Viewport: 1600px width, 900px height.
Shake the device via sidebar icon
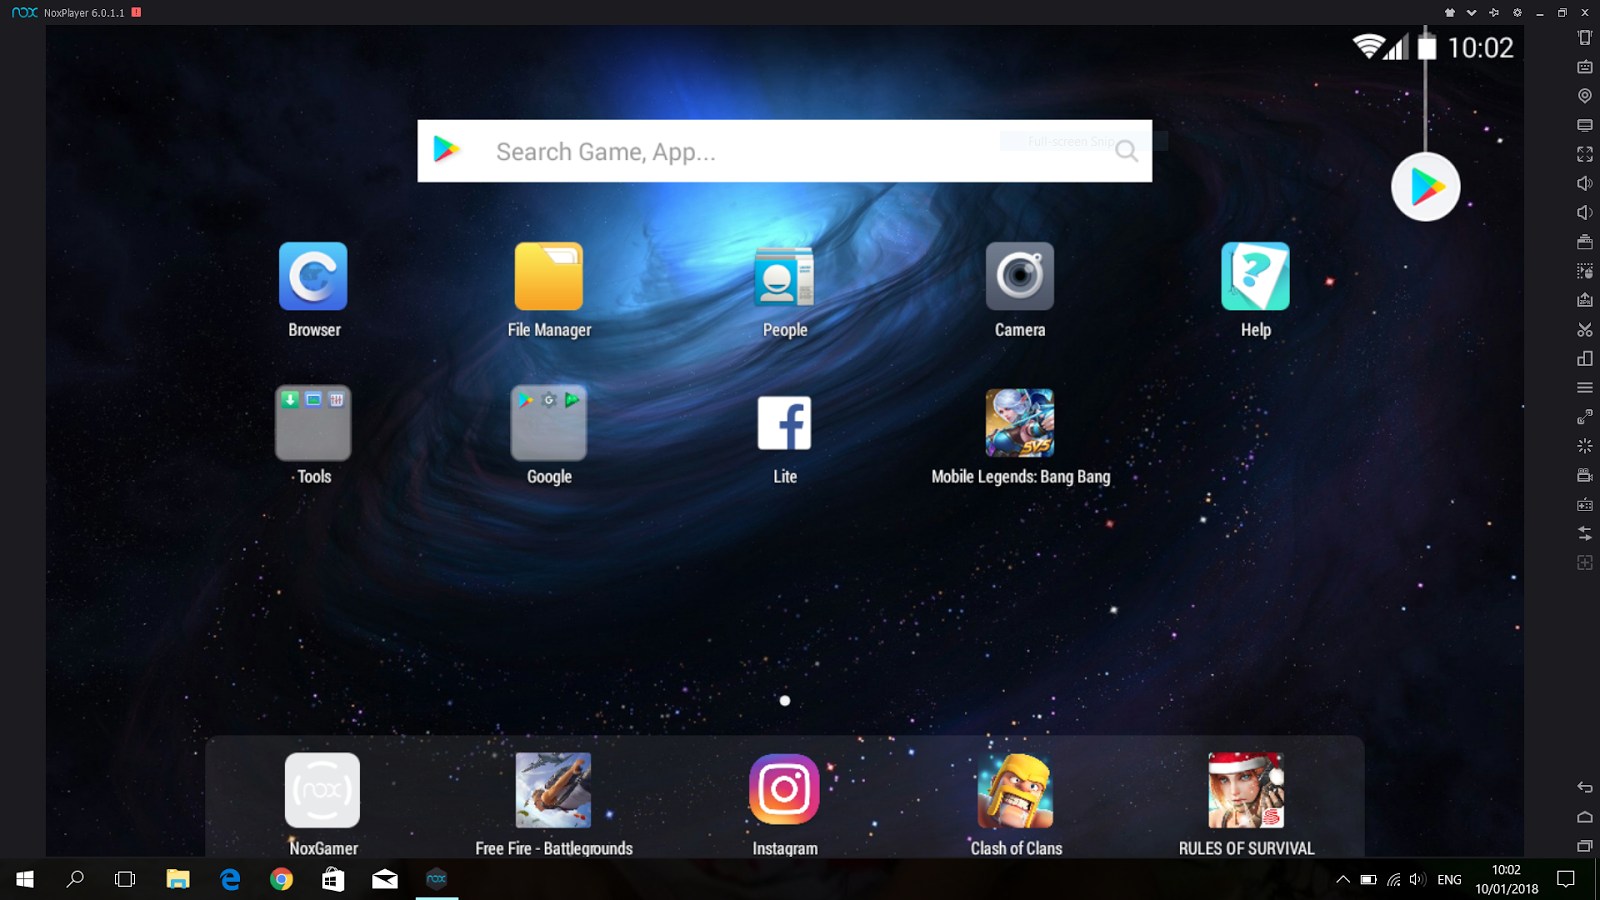point(1585,38)
